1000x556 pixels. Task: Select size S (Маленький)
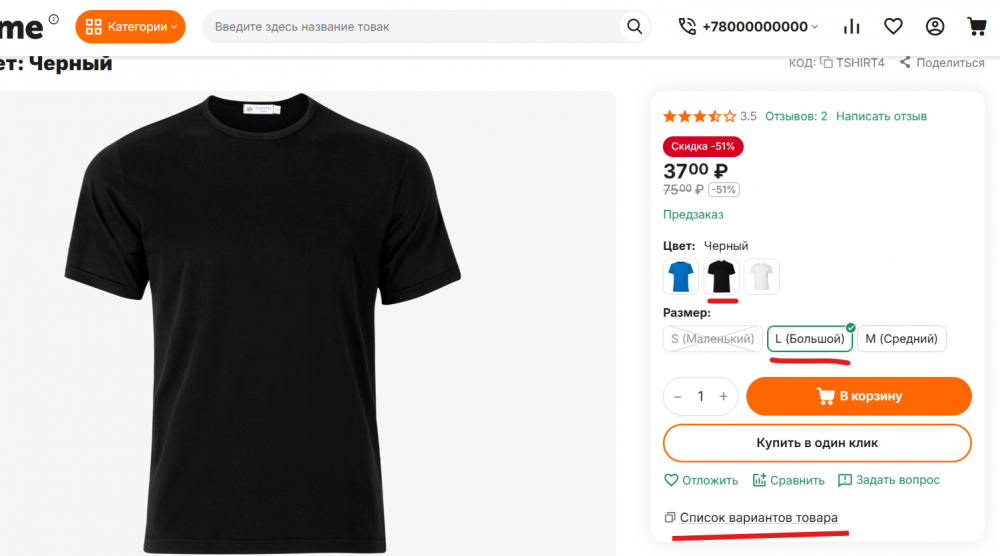(x=712, y=339)
